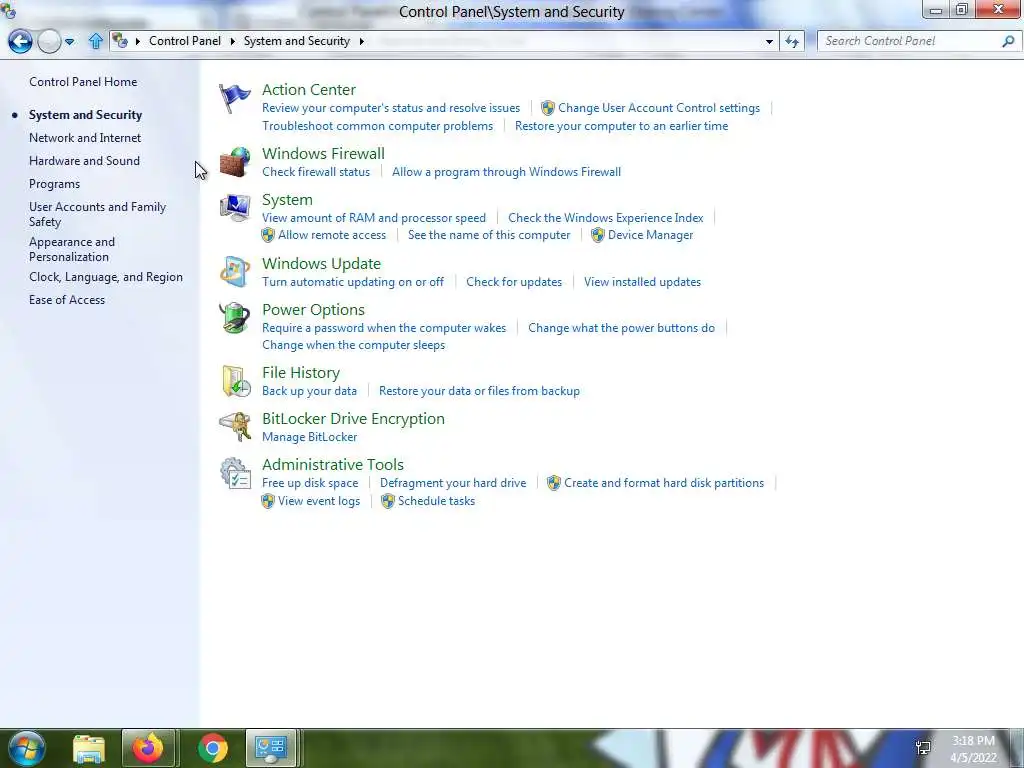Open the Windows Update icon
The height and width of the screenshot is (768, 1024).
234,272
